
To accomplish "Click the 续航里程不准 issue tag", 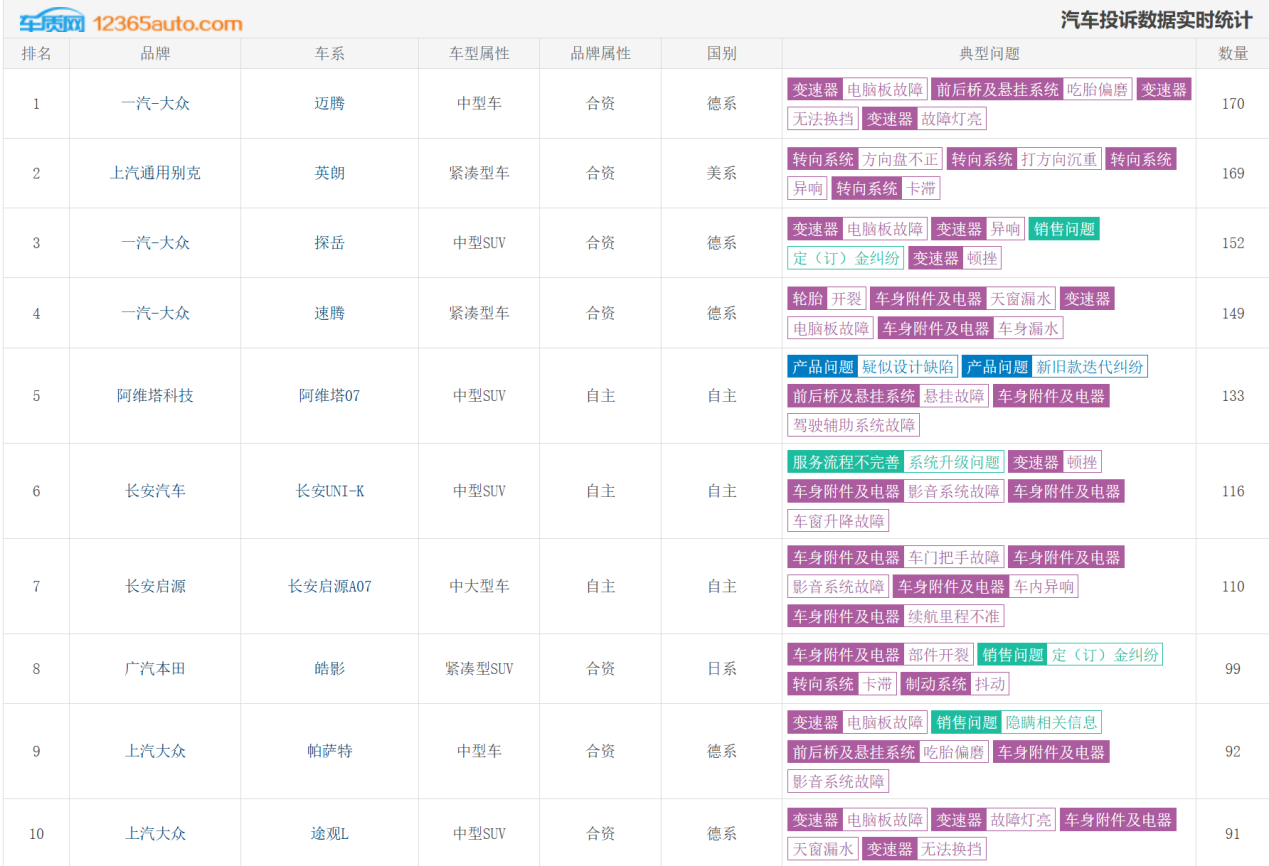I will coord(953,616).
